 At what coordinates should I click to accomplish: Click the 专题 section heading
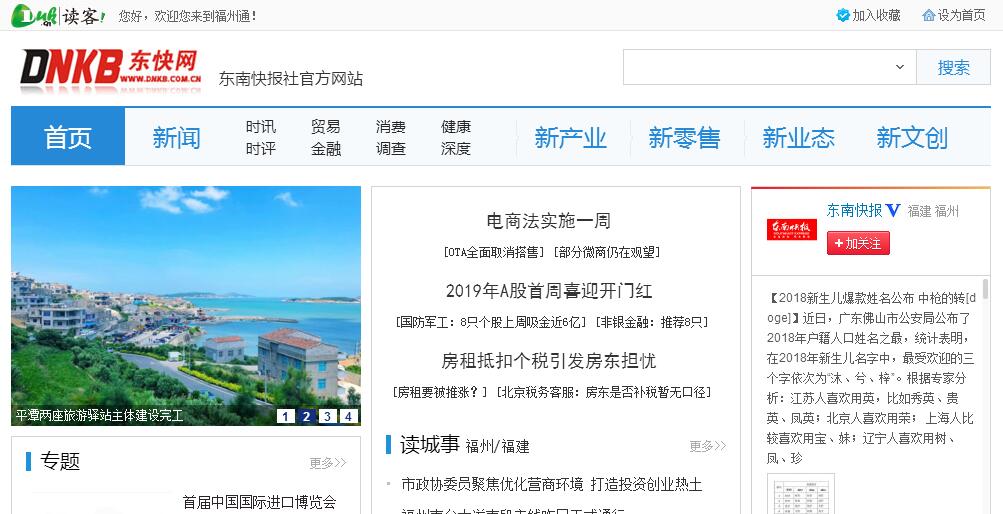click(60, 461)
